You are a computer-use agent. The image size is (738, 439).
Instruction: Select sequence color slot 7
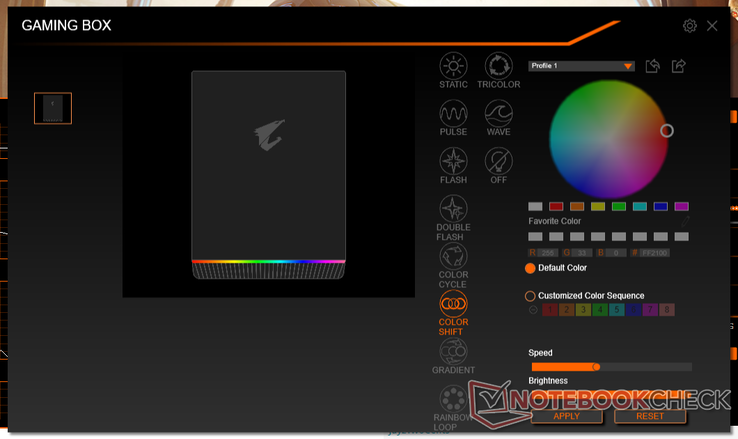pos(650,310)
